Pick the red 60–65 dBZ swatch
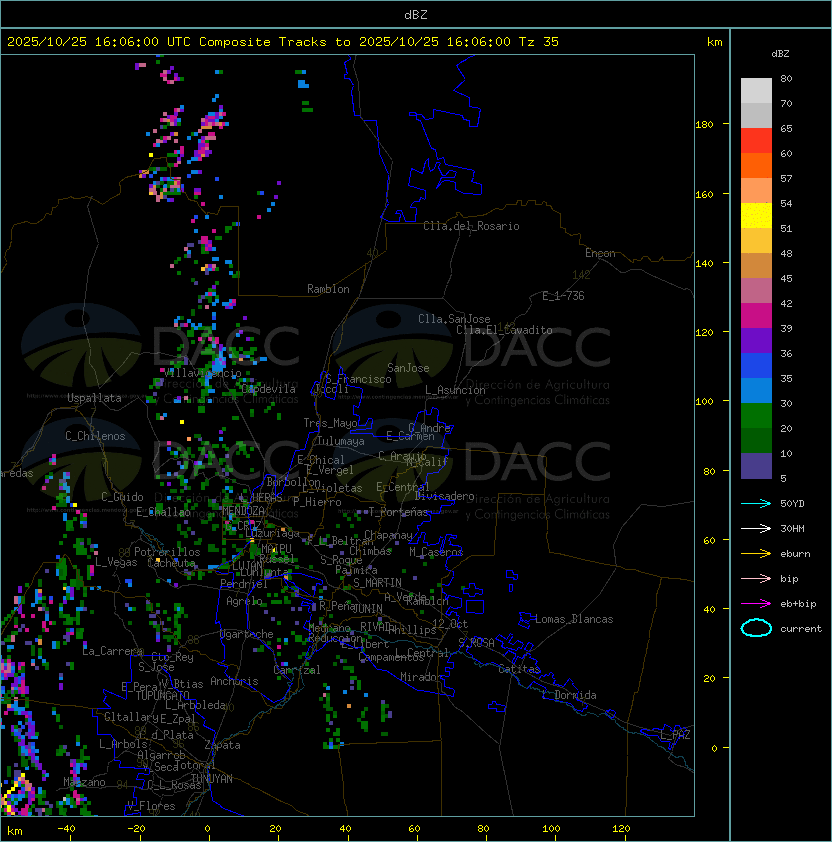 coord(756,141)
